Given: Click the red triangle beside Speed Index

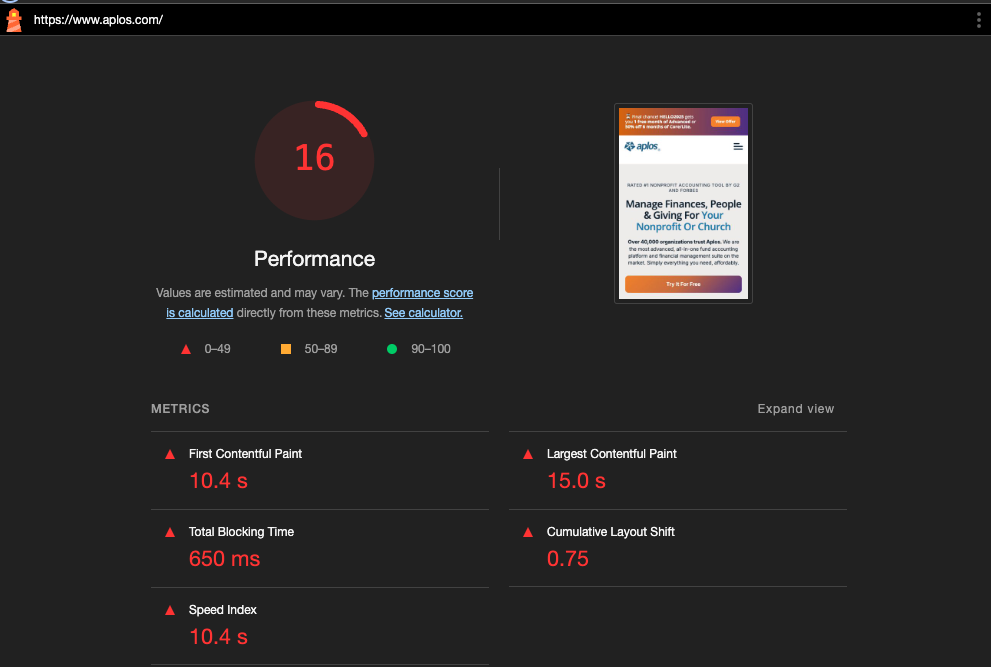Looking at the screenshot, I should tap(170, 610).
